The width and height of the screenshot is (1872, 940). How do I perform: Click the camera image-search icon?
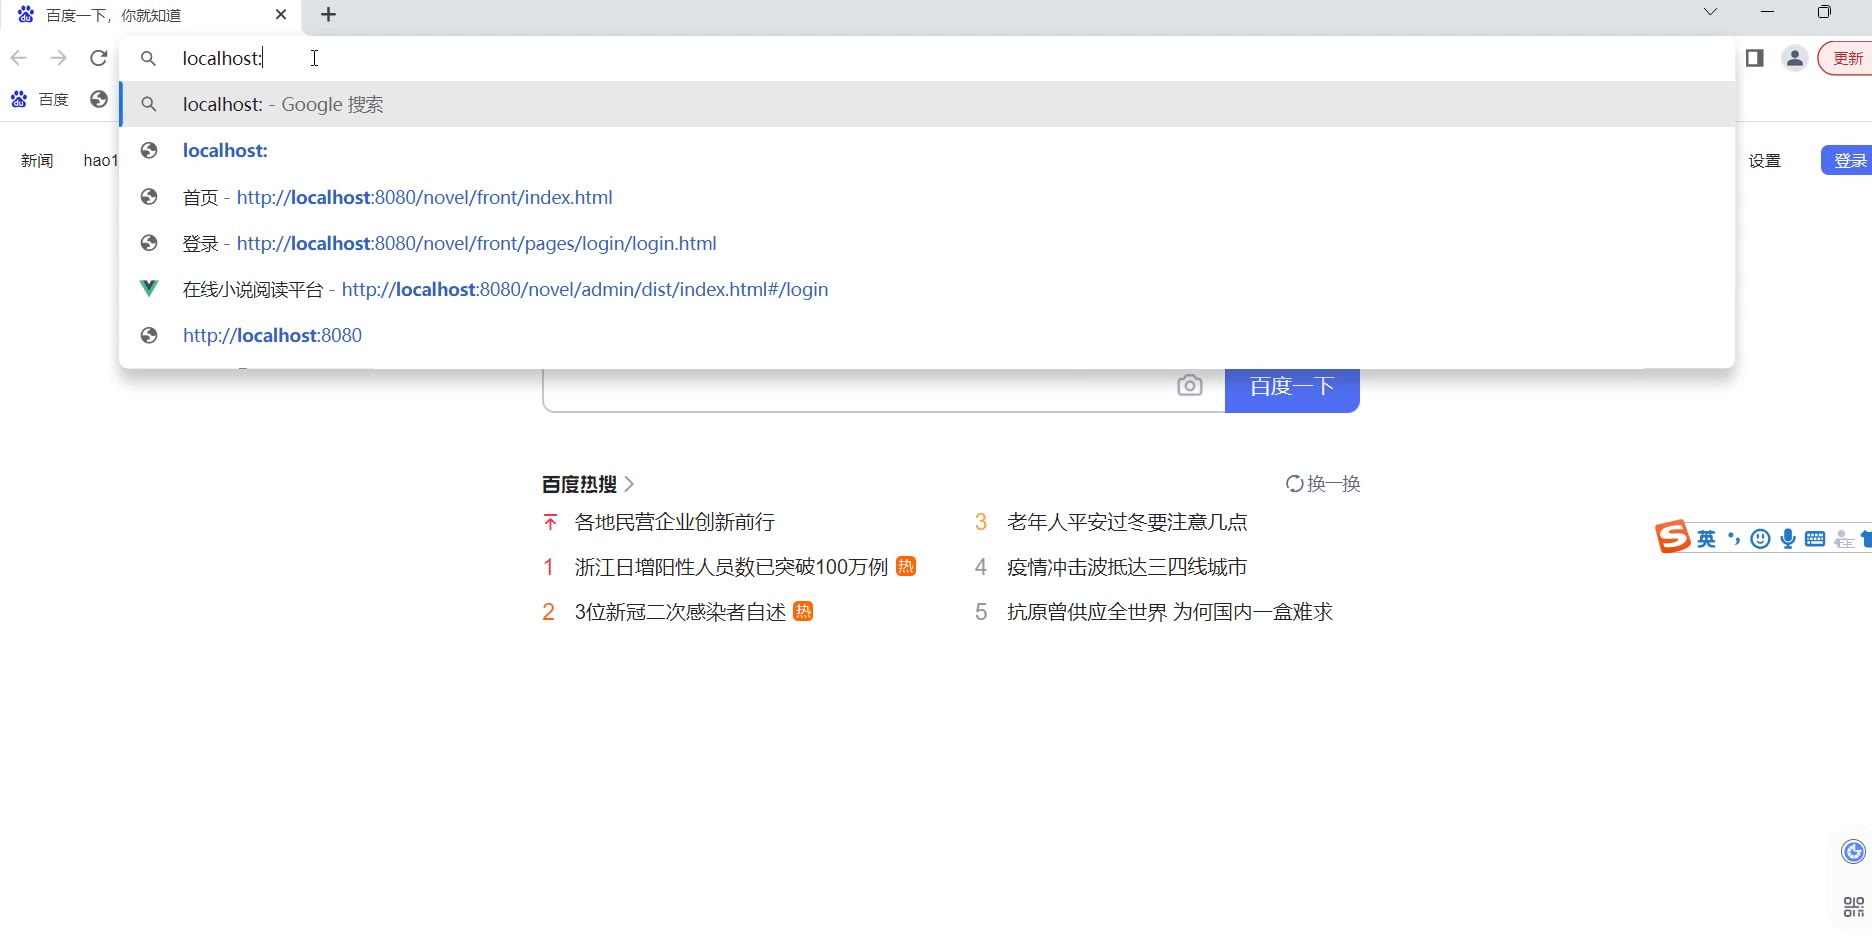(x=1189, y=386)
